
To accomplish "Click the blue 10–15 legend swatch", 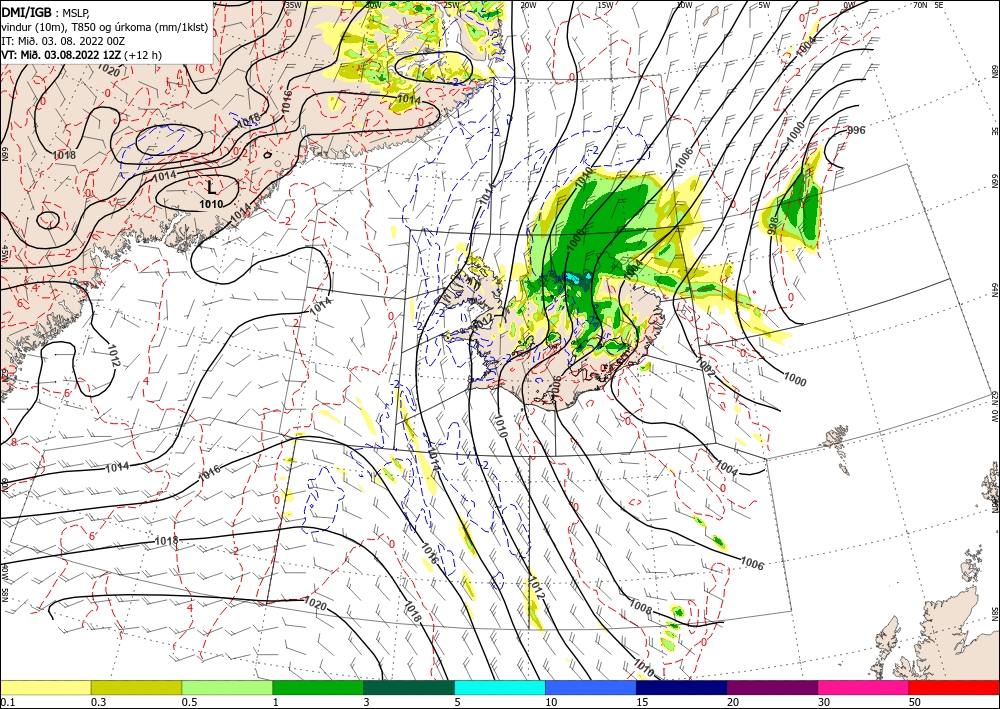I will [x=591, y=687].
